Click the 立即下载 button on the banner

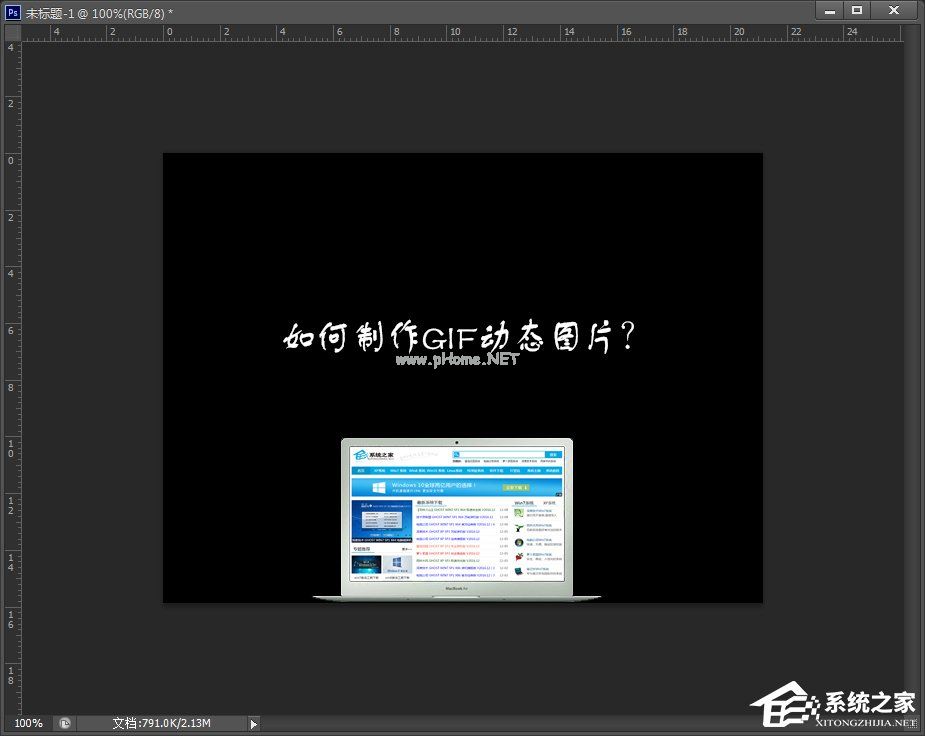pyautogui.click(x=518, y=487)
